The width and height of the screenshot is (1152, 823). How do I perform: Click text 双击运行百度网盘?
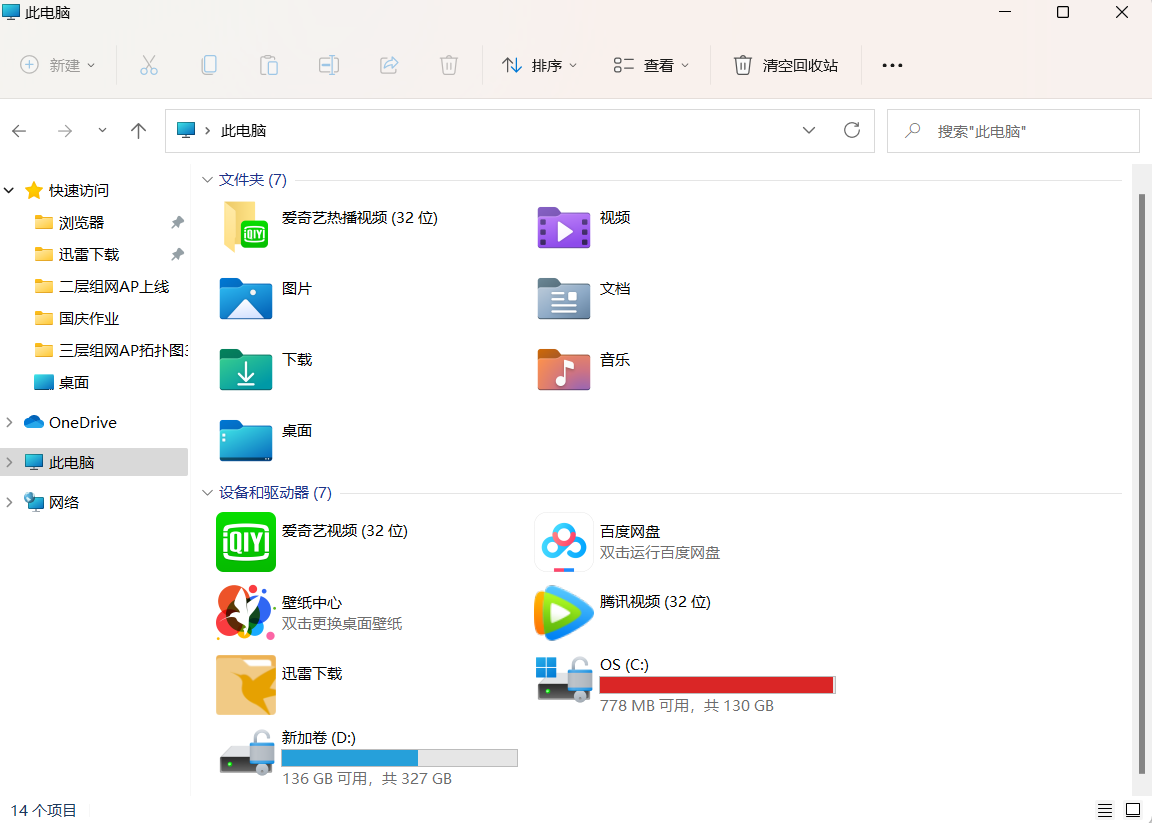660,553
